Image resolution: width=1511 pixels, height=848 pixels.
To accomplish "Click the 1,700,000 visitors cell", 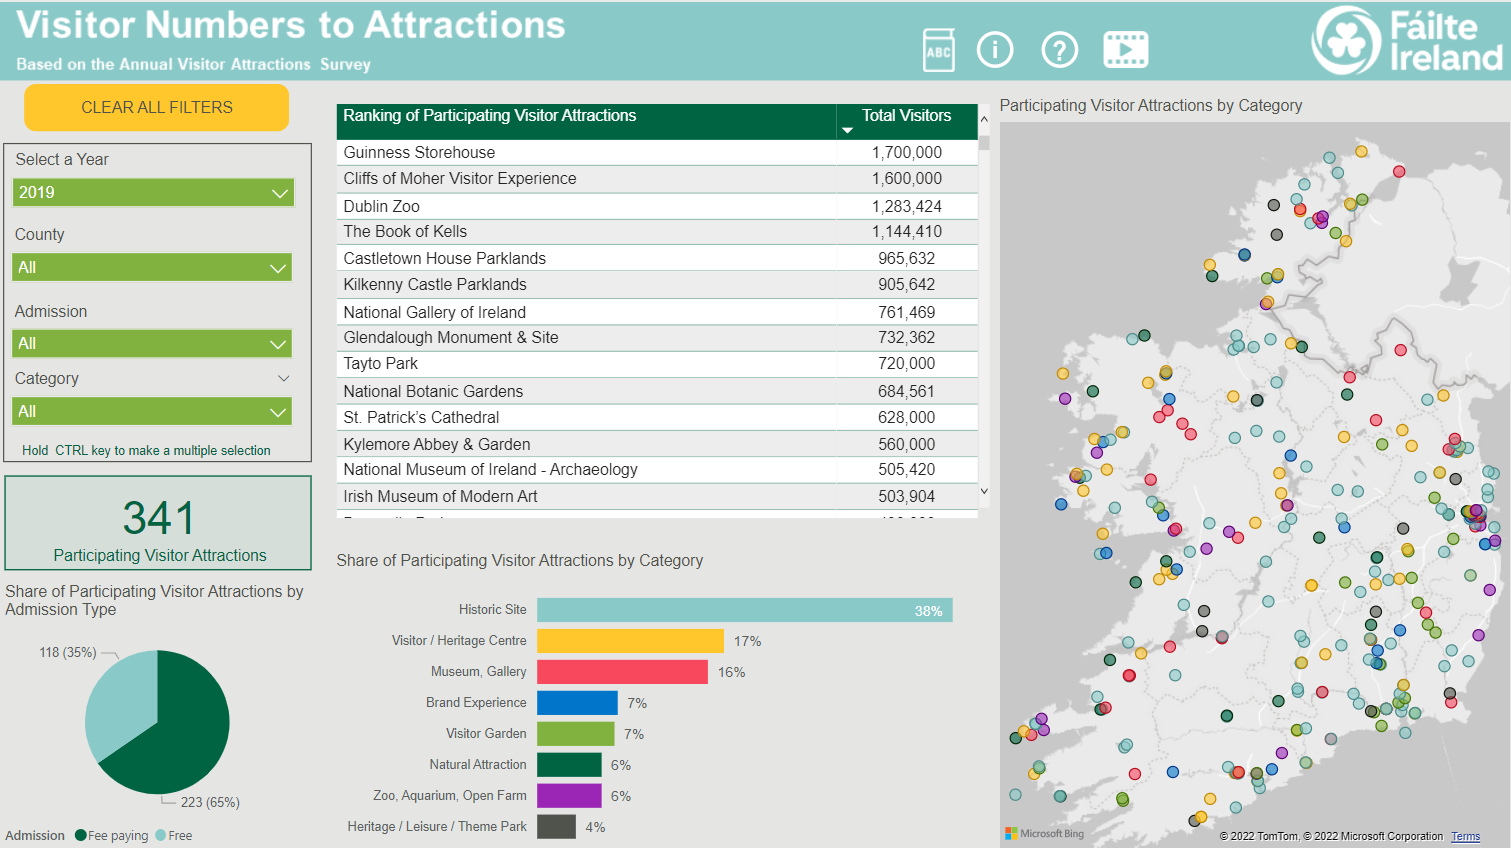I will 907,152.
